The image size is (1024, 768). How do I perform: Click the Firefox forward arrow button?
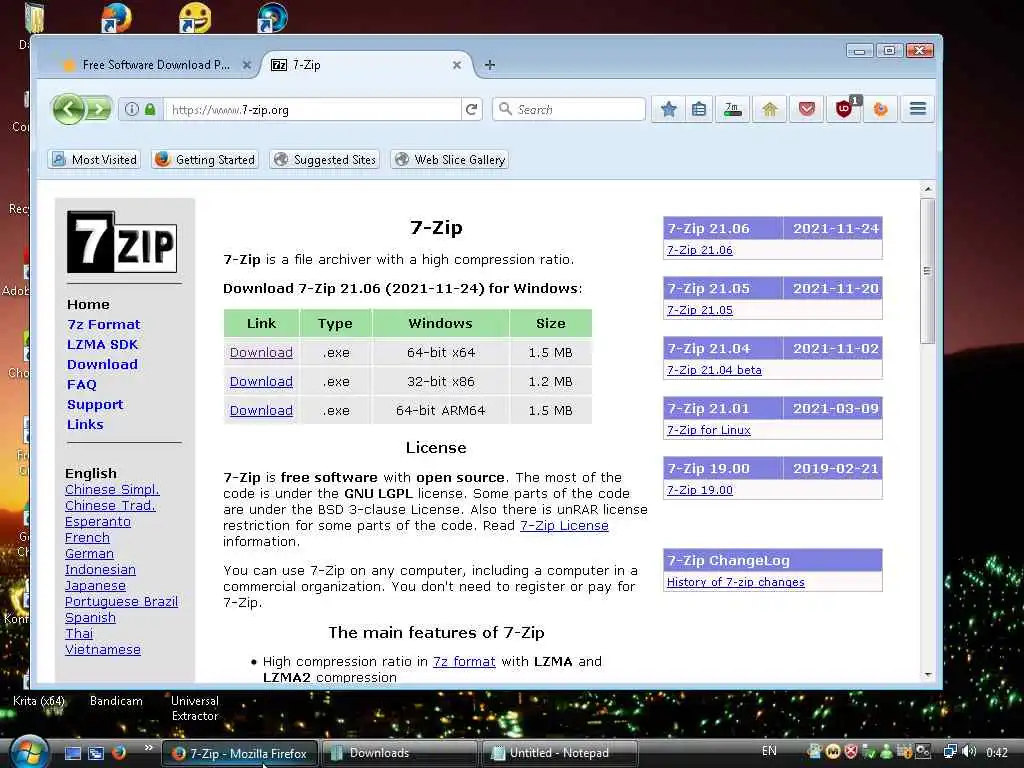99,109
